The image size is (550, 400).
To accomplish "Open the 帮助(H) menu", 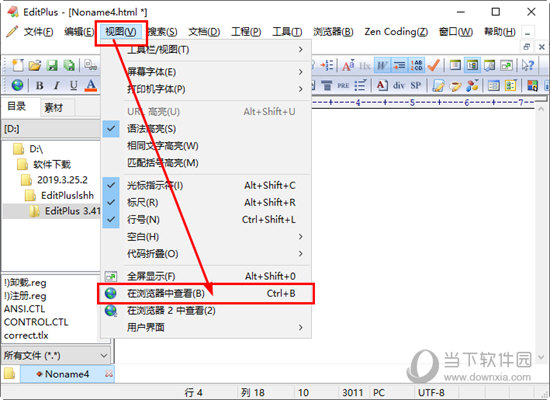I will tap(499, 32).
